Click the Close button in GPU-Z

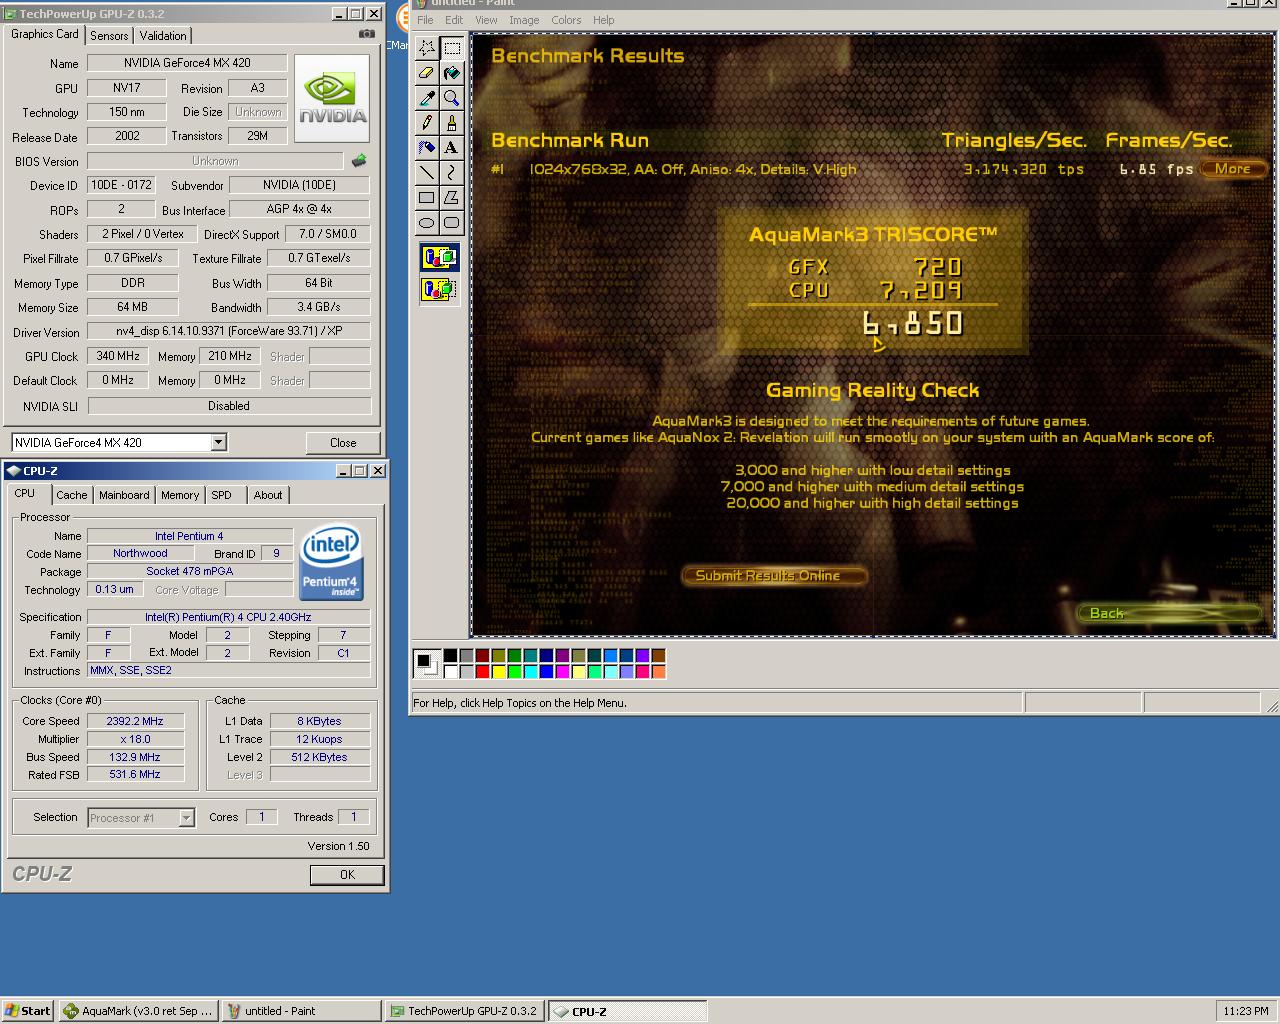(x=343, y=442)
